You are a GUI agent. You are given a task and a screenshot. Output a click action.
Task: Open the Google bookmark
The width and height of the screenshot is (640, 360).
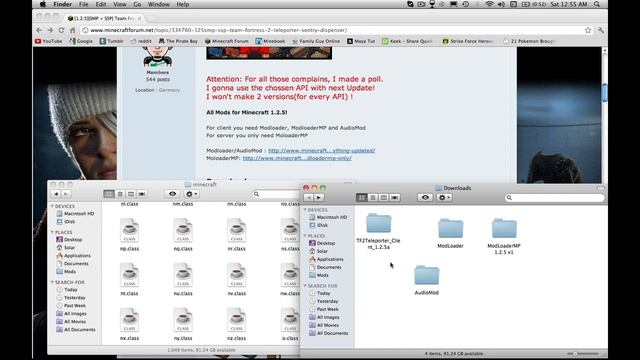coord(81,41)
